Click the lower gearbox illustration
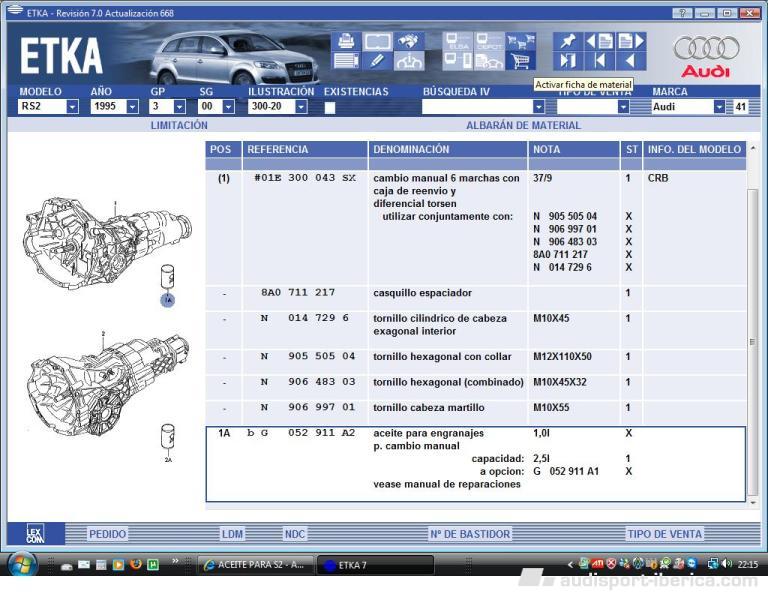 click(x=109, y=386)
